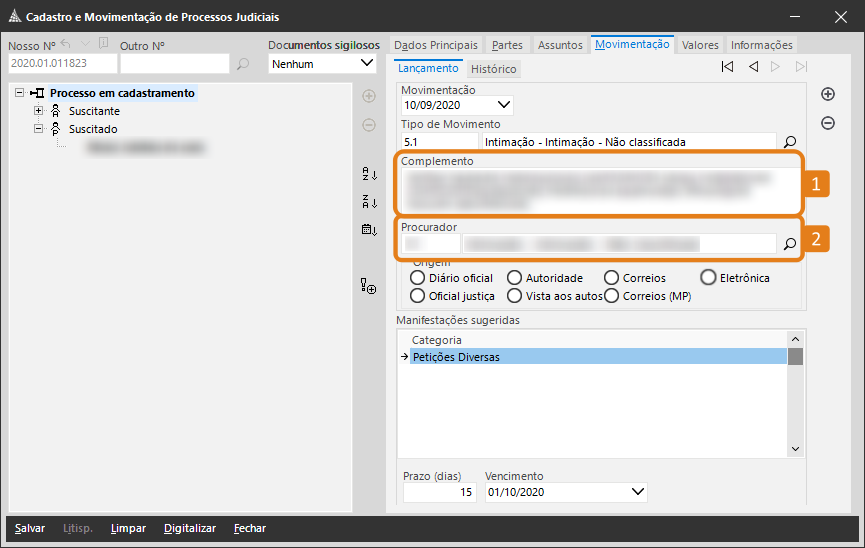Image resolution: width=865 pixels, height=548 pixels.
Task: Go to previous record arrow
Action: point(752,67)
